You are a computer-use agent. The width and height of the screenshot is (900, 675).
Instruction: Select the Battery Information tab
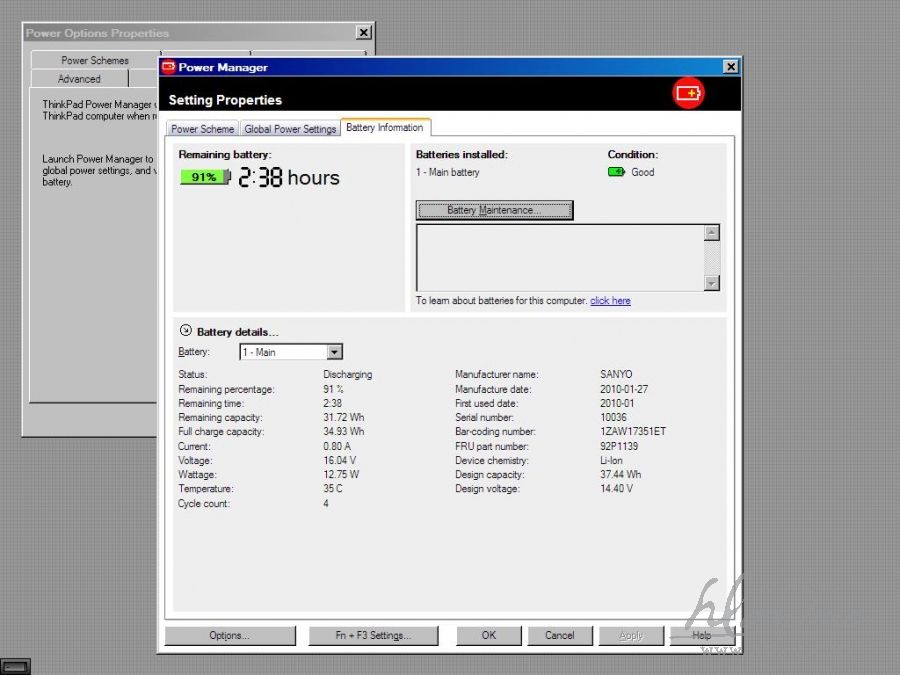coord(385,128)
